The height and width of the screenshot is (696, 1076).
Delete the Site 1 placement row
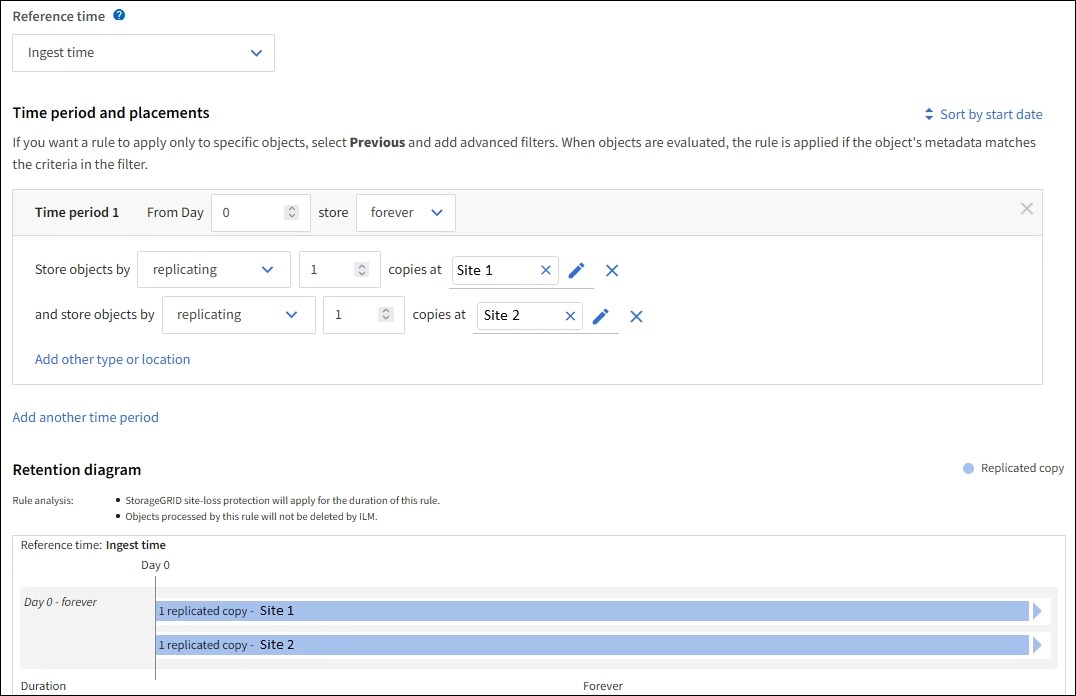(612, 270)
